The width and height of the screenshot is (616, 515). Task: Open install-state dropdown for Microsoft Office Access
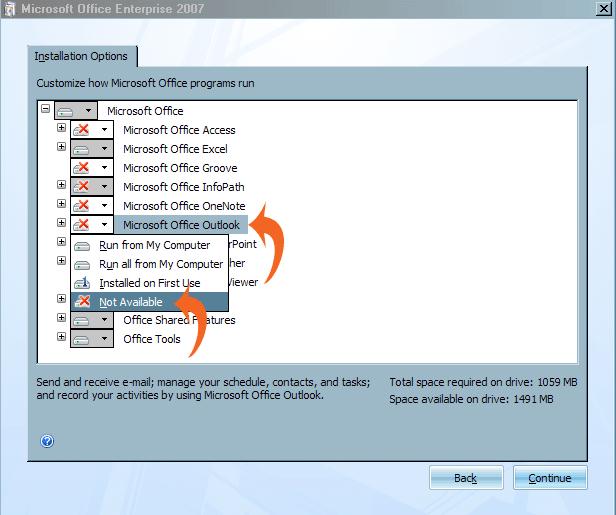tap(92, 129)
